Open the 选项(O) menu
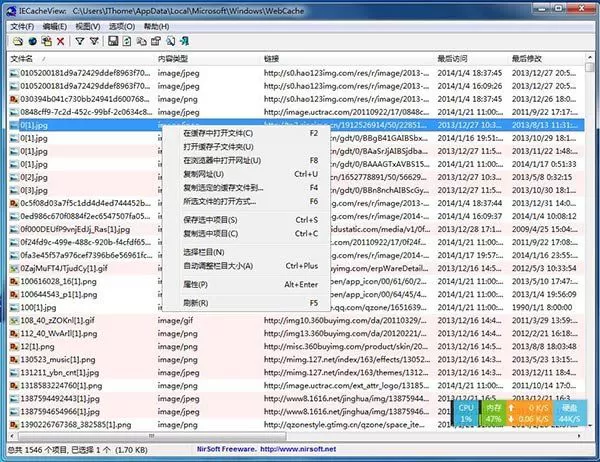Image resolution: width=600 pixels, height=462 pixels. click(122, 26)
